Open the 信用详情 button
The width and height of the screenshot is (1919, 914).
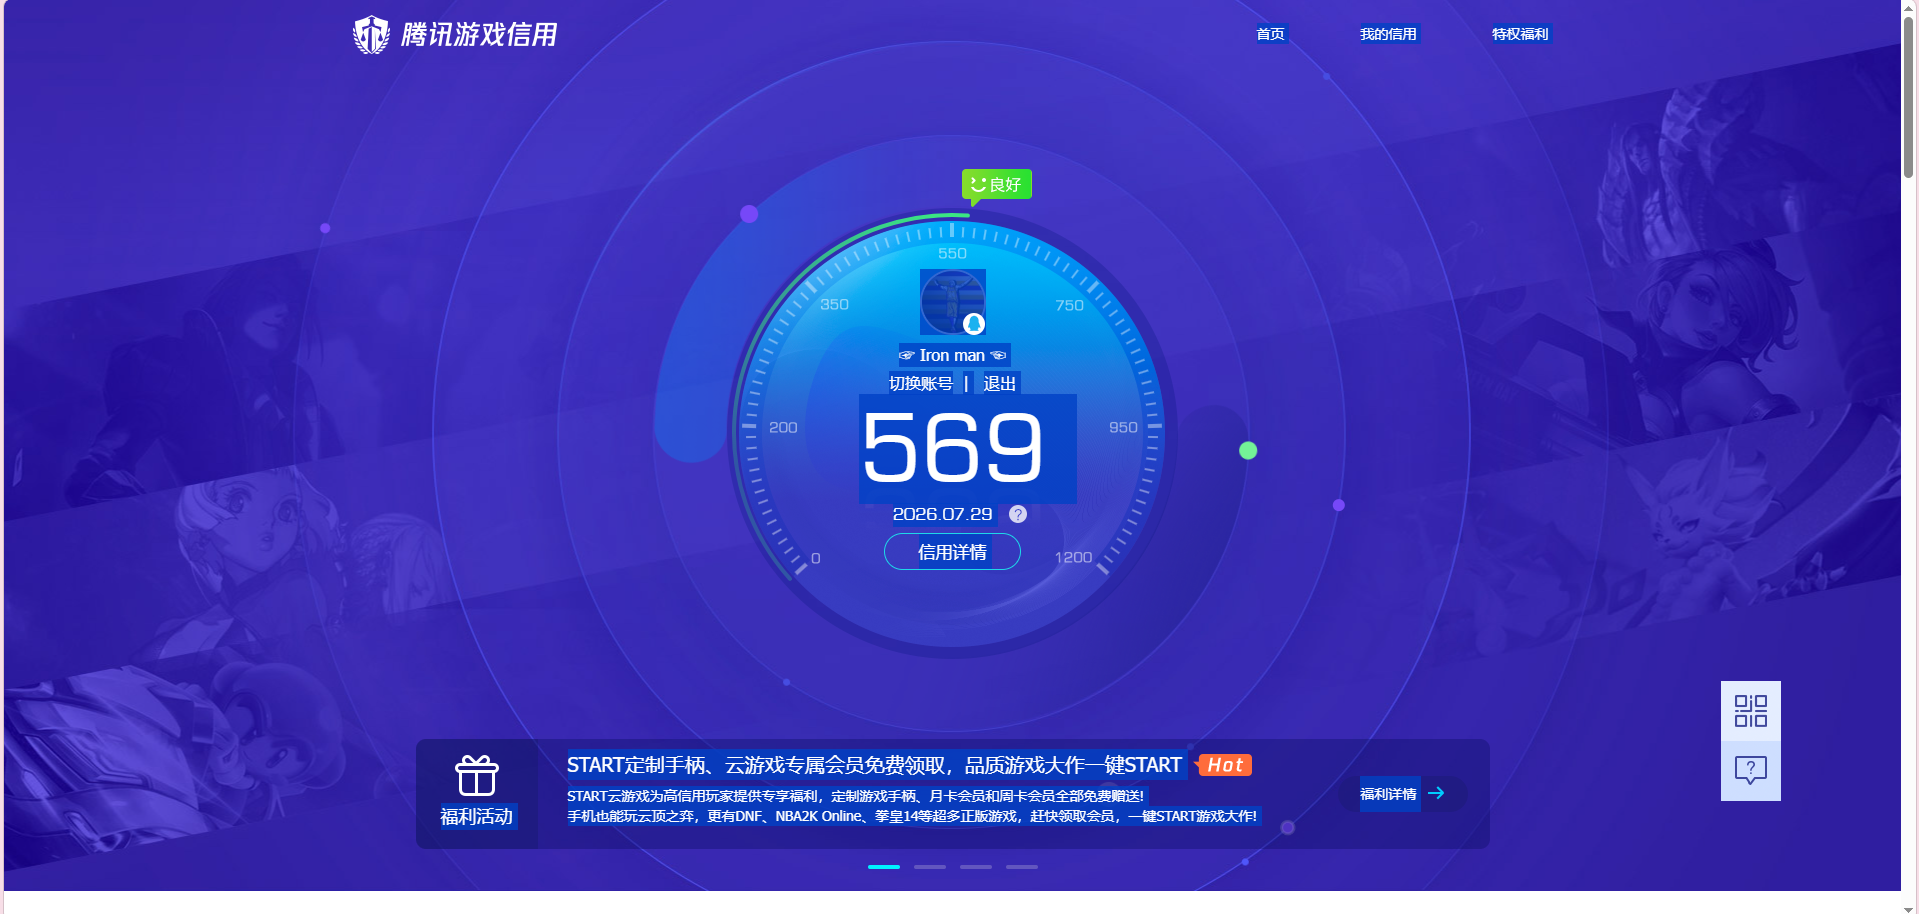coord(952,552)
